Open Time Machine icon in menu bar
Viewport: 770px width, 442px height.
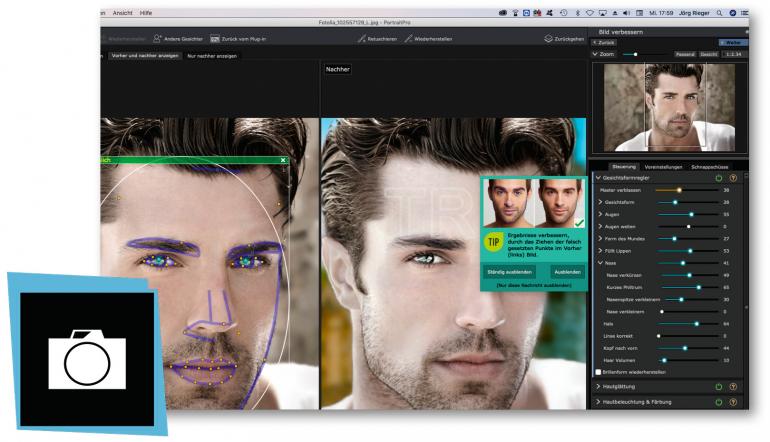[564, 13]
